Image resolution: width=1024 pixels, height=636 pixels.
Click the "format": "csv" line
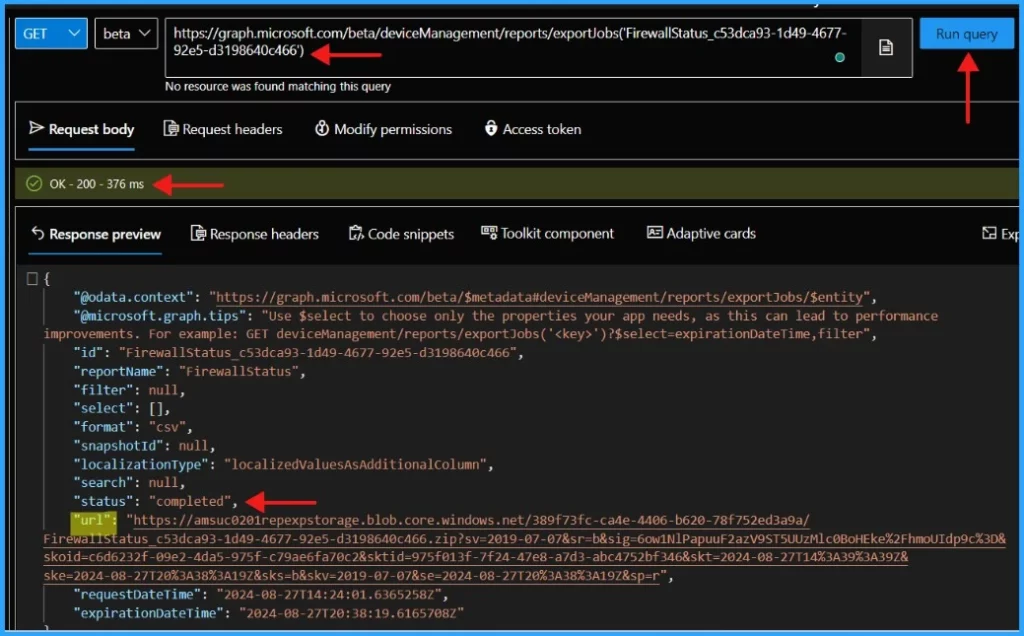coord(133,427)
